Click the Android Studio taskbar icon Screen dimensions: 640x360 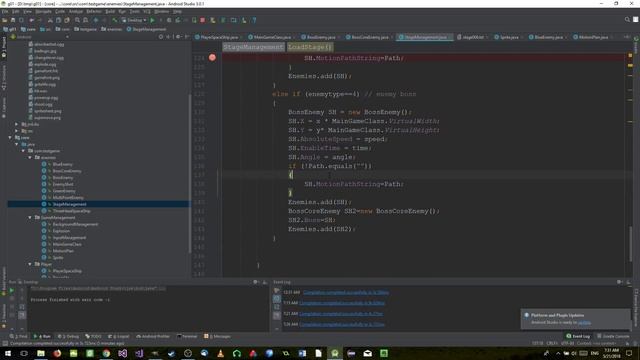[x=335, y=353]
